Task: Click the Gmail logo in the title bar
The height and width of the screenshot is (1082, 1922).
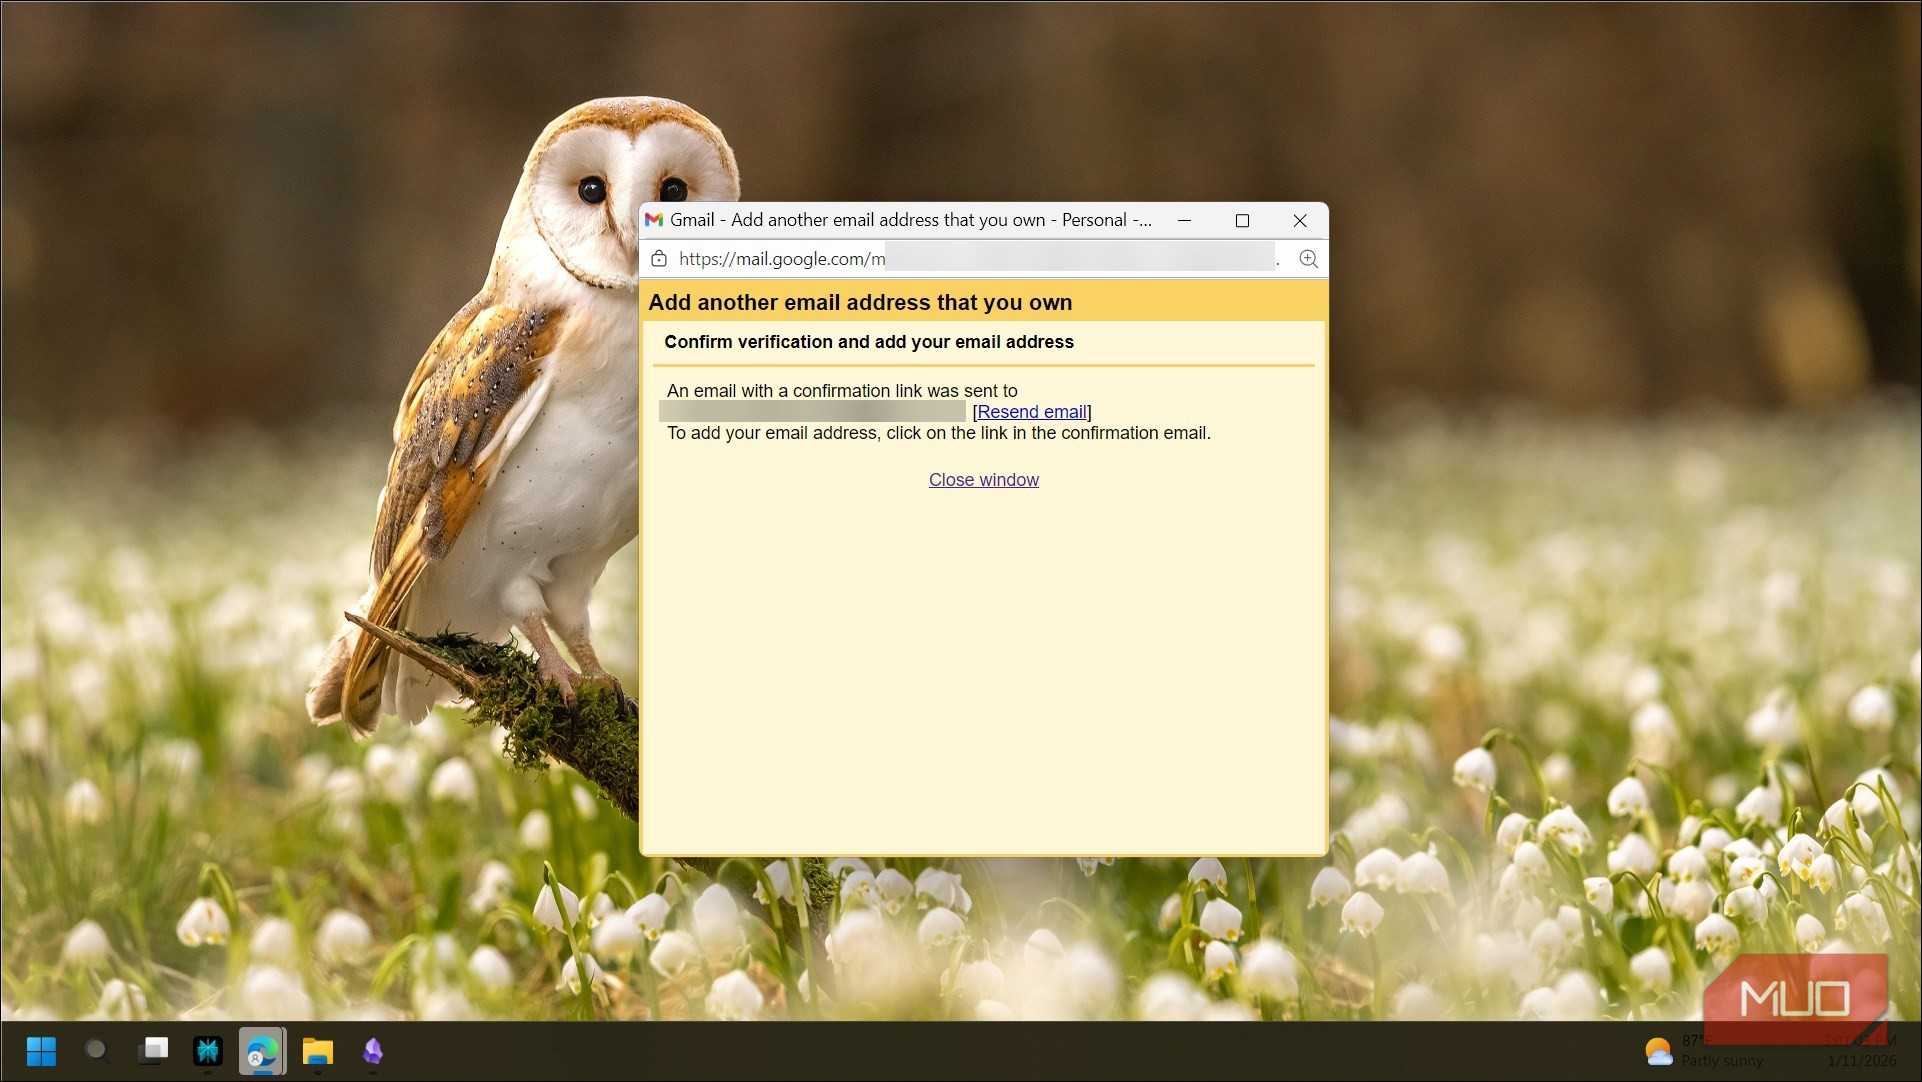Action: (654, 220)
